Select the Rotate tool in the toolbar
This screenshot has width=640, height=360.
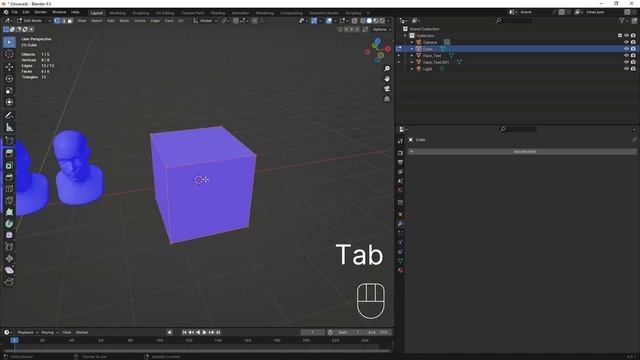point(9,78)
